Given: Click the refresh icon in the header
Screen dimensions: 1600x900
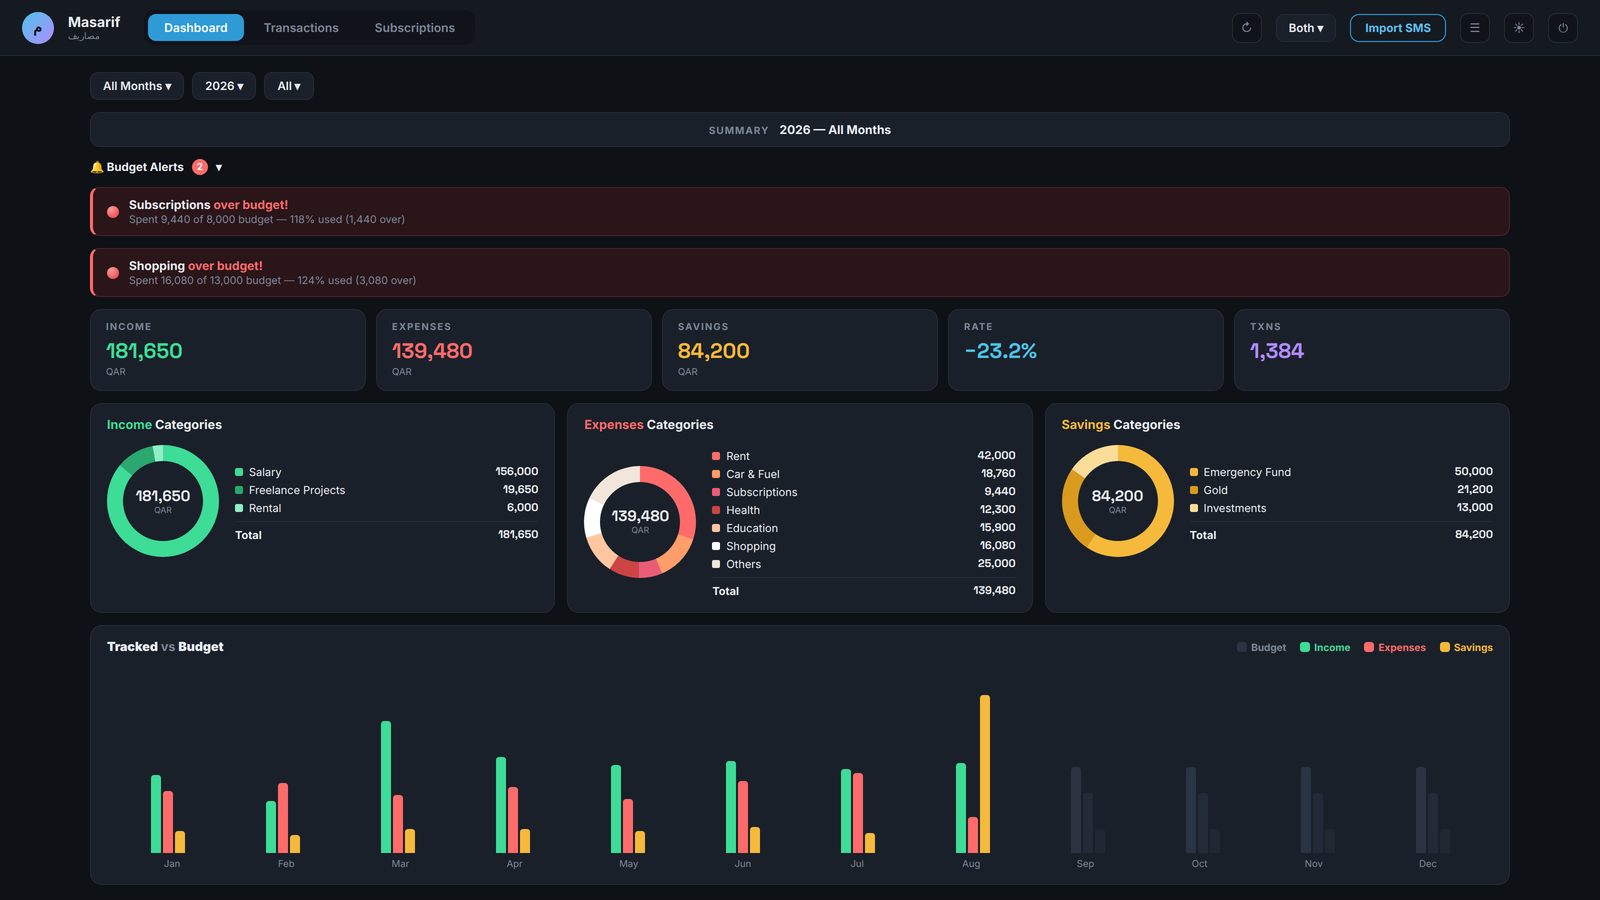Looking at the screenshot, I should click(1246, 28).
